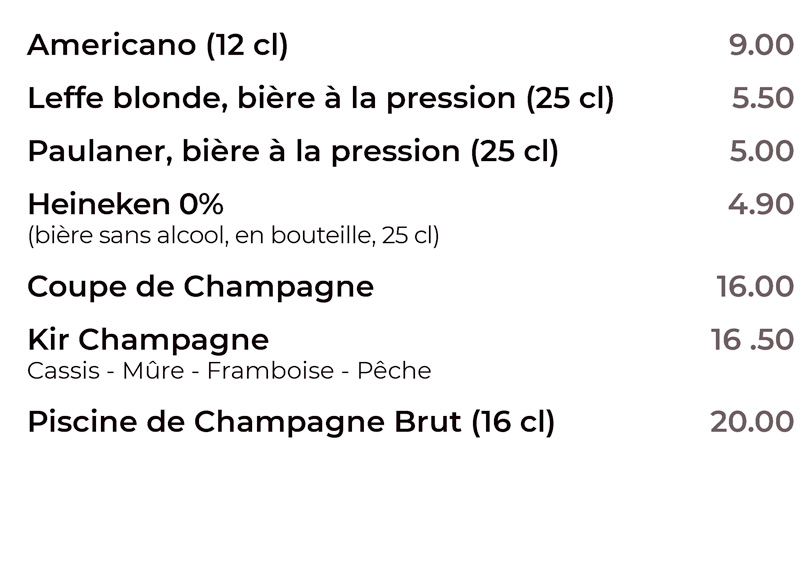Click the Pêche flavor option text
The width and height of the screenshot is (800, 568).
coord(394,371)
